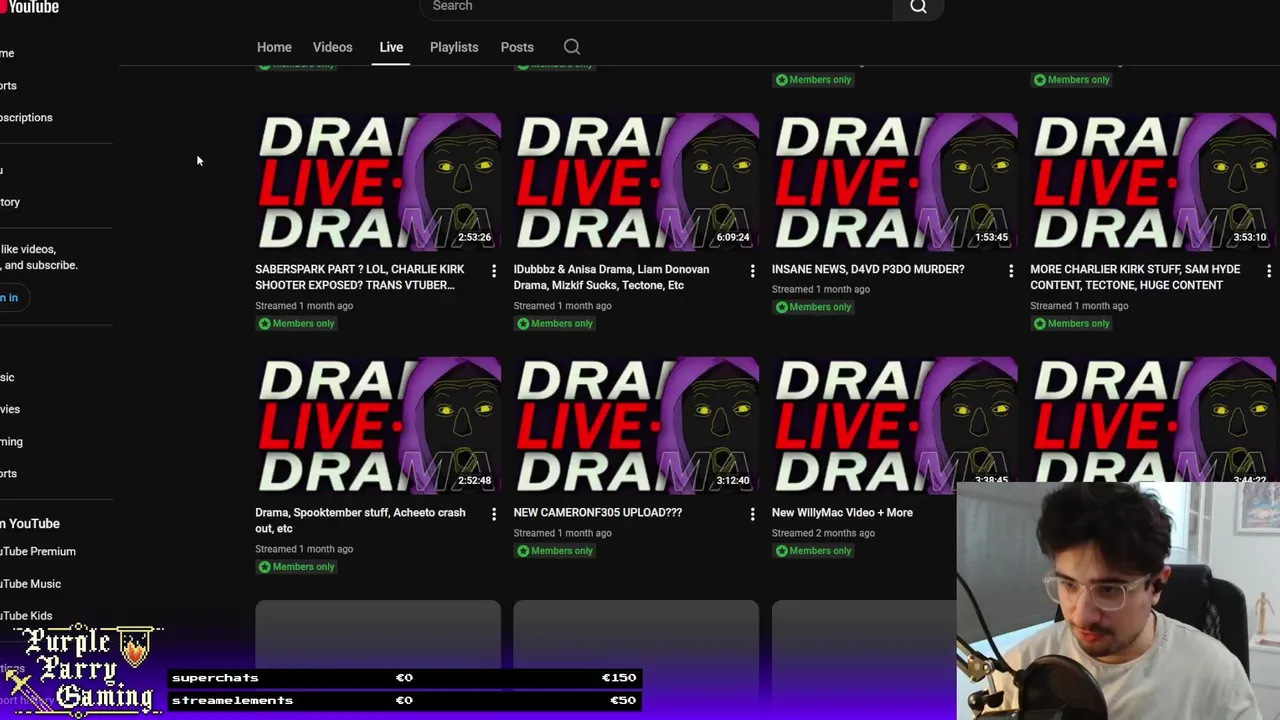This screenshot has height=720, width=1280.
Task: Open the channel search icon beside Posts
Action: (571, 47)
